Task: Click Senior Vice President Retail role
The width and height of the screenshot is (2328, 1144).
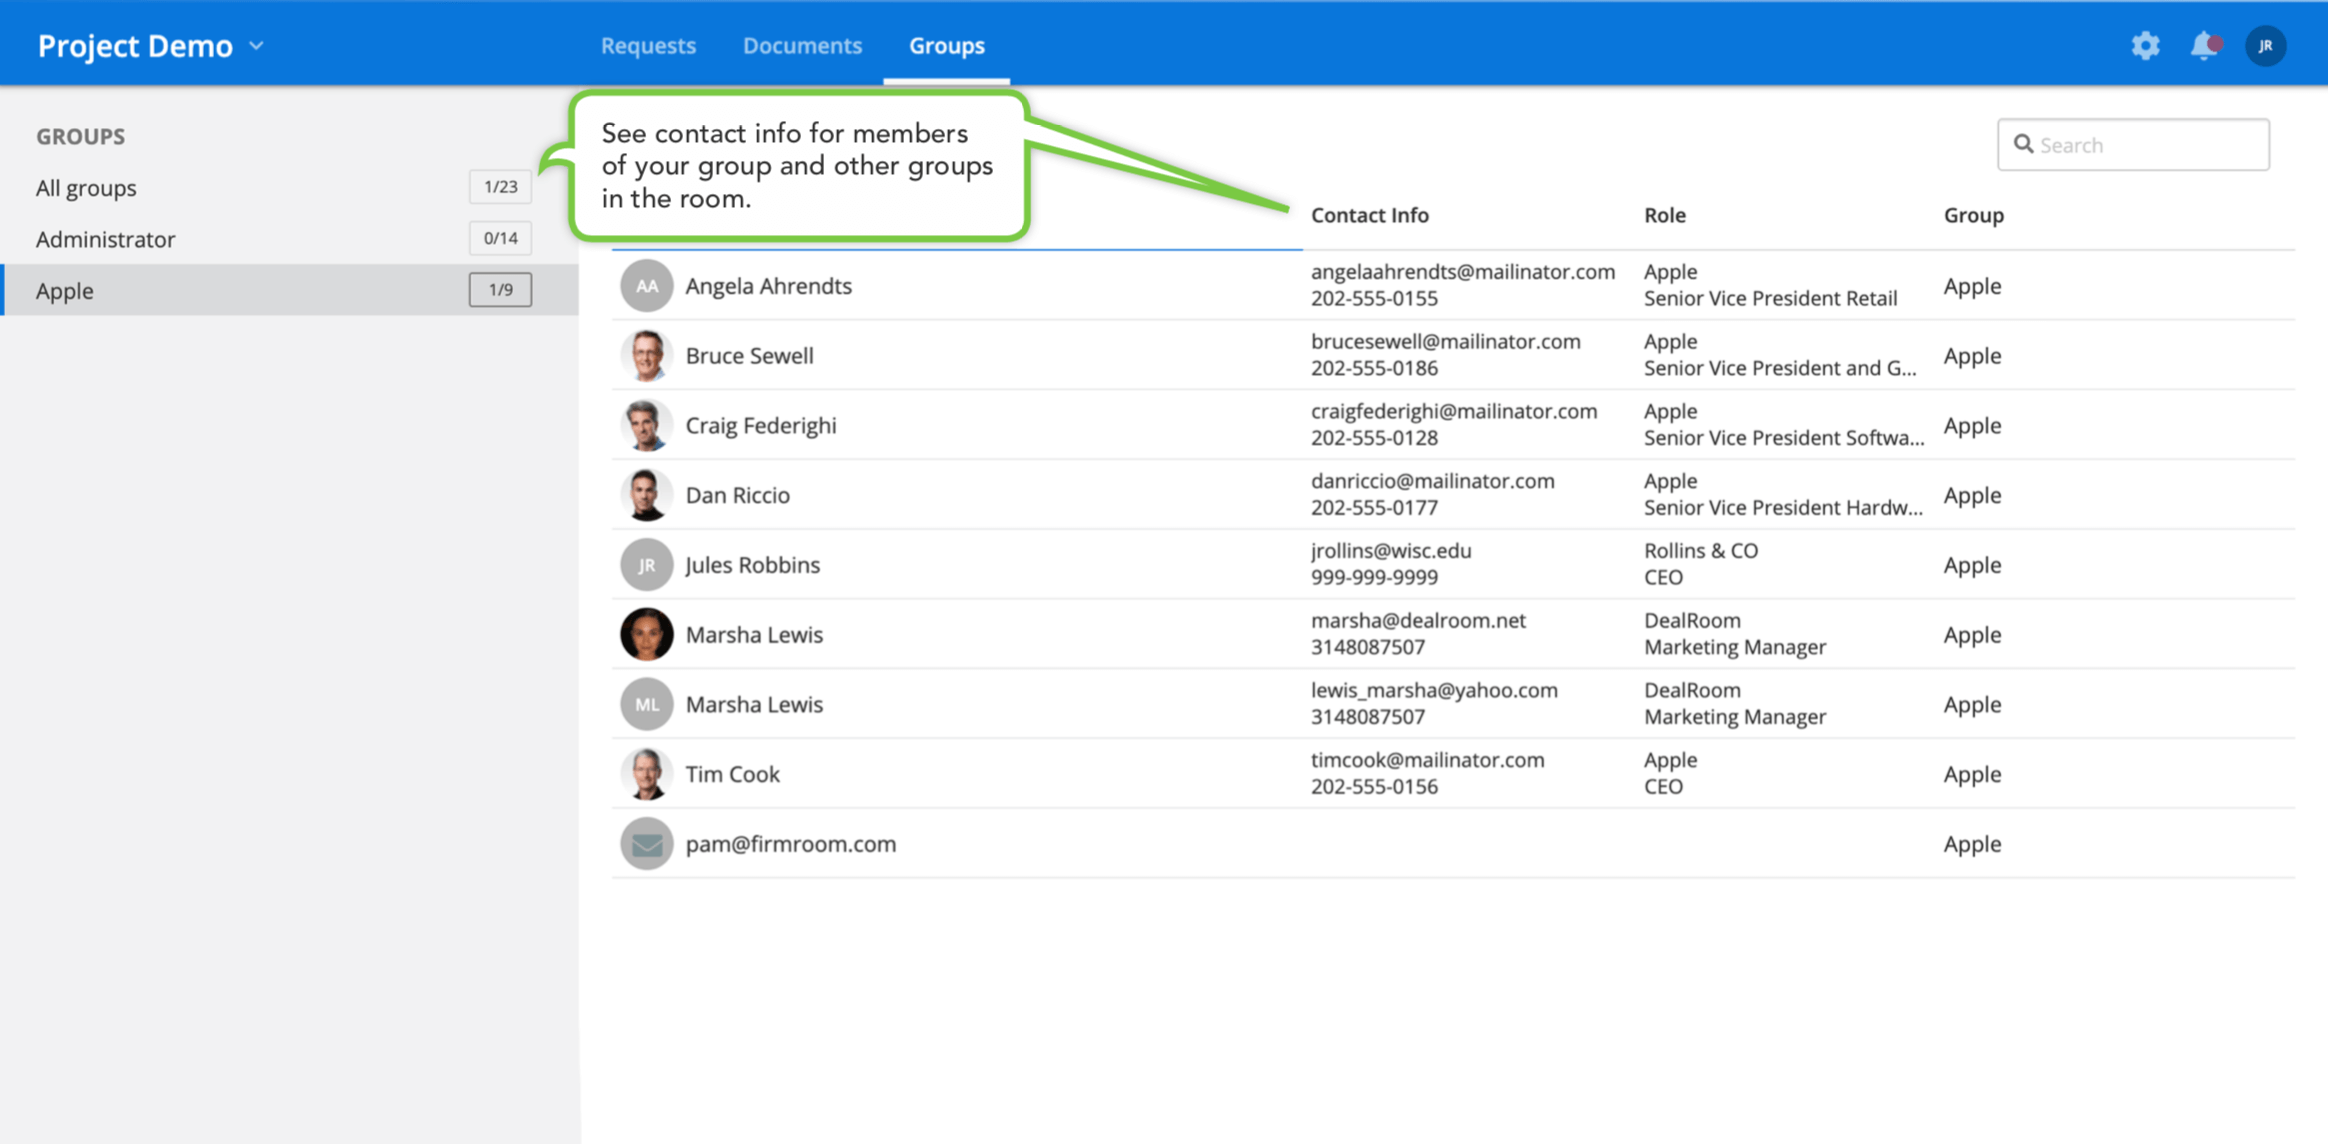Action: (1770, 299)
